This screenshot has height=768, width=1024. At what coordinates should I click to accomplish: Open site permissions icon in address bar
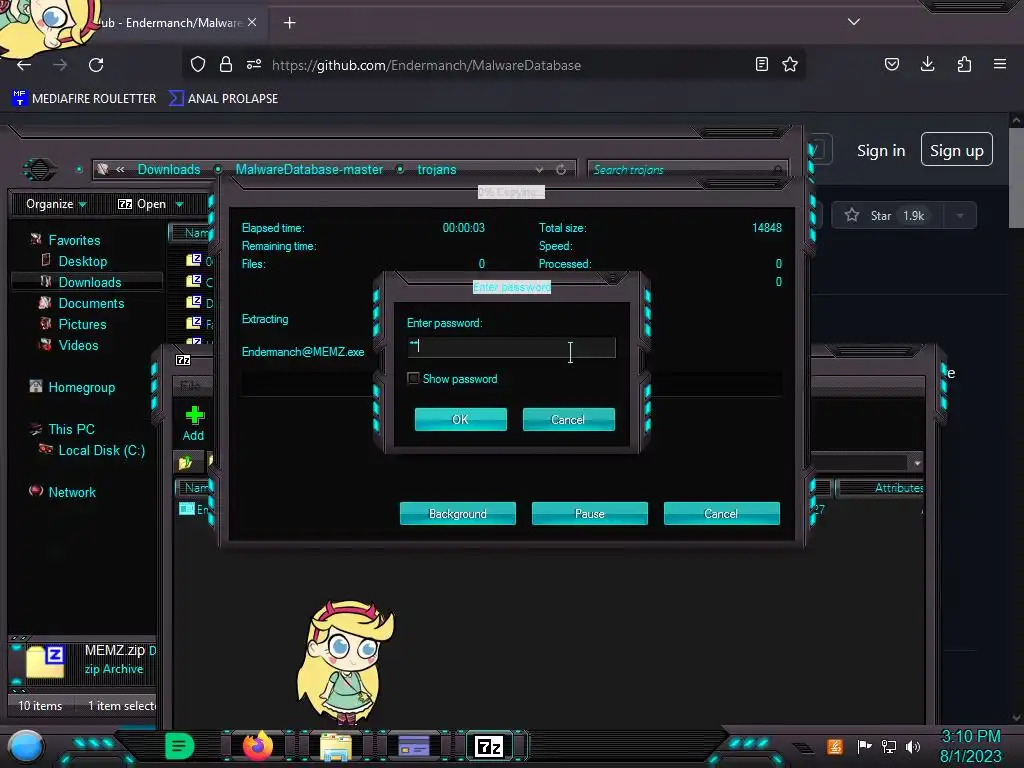pos(254,65)
